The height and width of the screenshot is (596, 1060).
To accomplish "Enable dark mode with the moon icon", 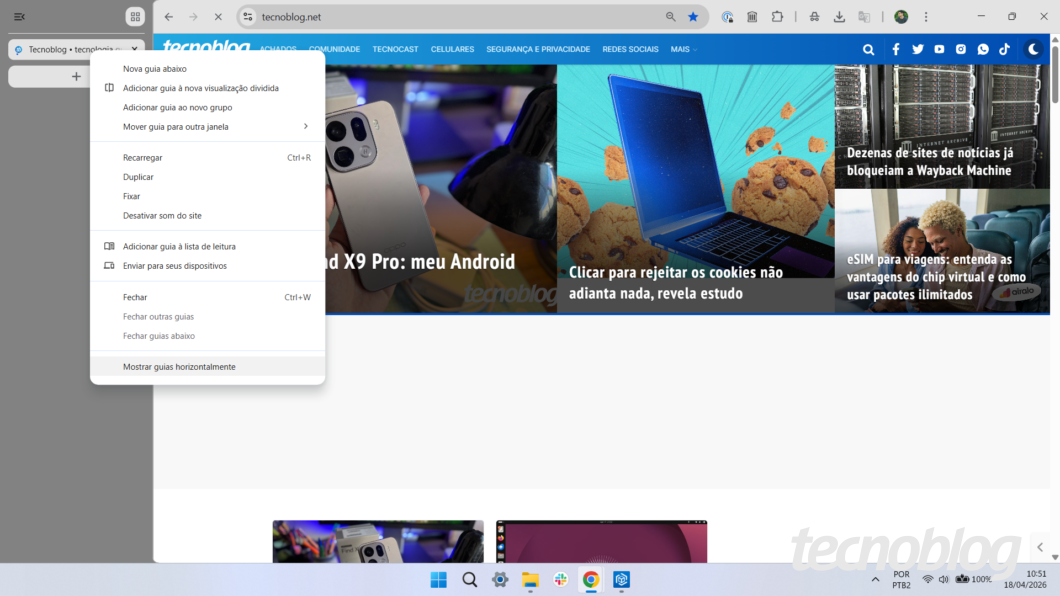I will coord(1033,49).
